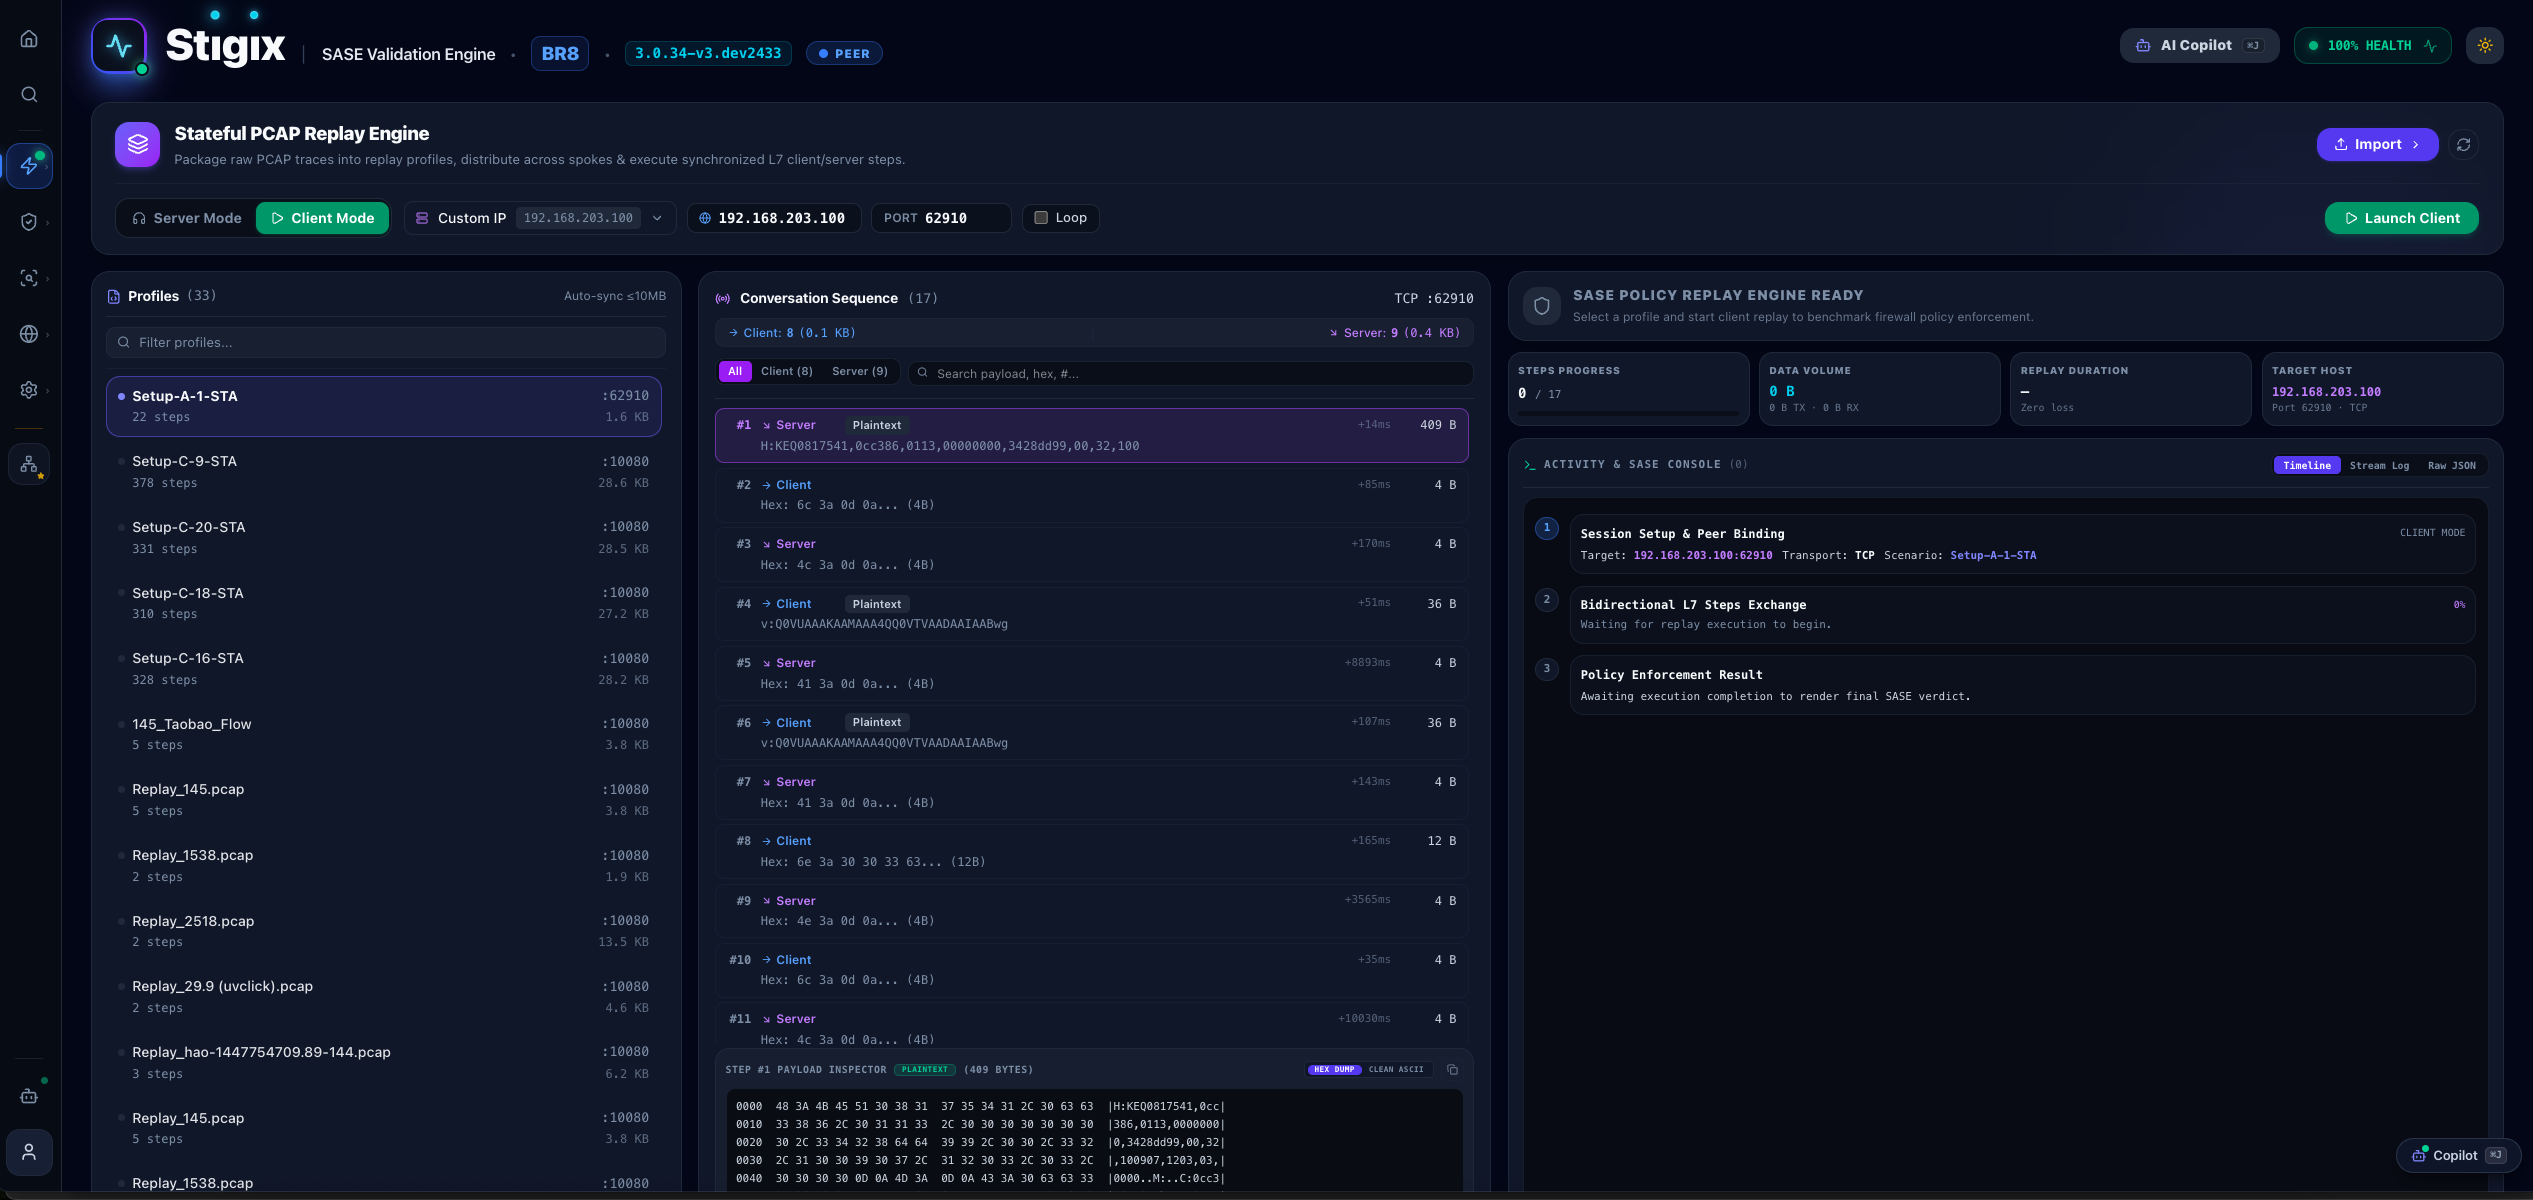Open the robot assistant icon in sidebar
Image resolution: width=2533 pixels, height=1200 pixels.
point(29,1096)
